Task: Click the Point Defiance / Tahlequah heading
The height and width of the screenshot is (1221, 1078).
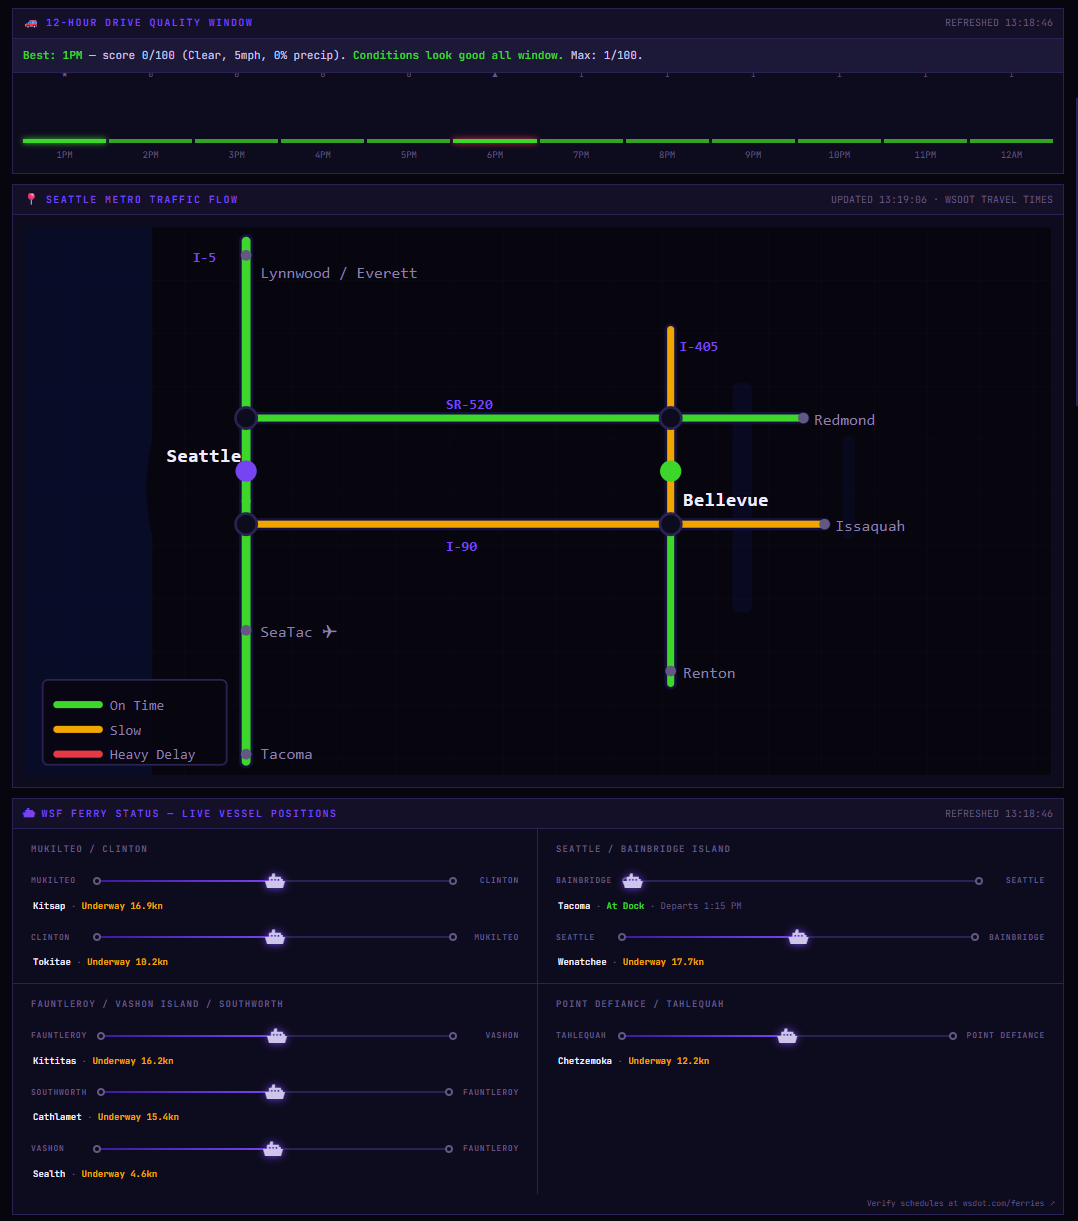Action: [x=640, y=1004]
